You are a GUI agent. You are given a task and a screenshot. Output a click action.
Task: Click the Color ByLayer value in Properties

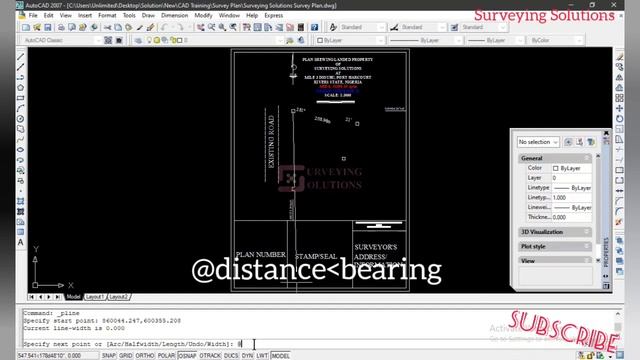coord(571,168)
